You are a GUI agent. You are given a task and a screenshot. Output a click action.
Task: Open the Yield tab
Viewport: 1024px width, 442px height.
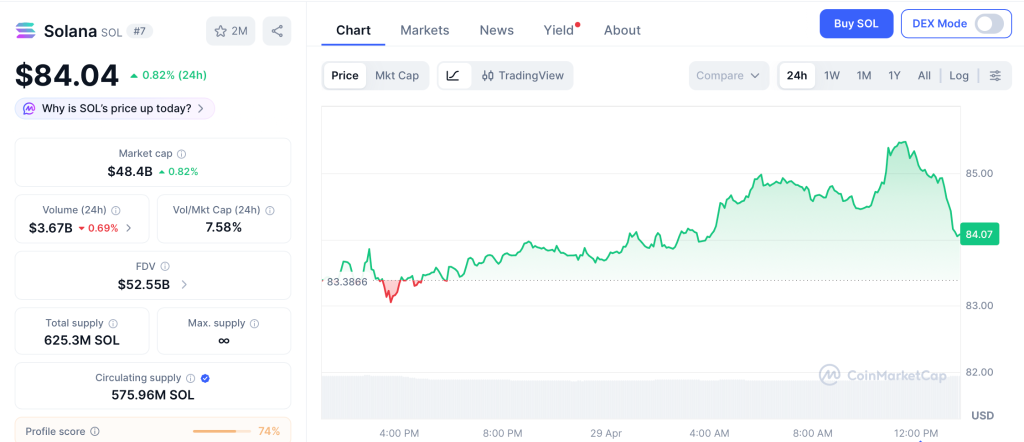(x=559, y=30)
